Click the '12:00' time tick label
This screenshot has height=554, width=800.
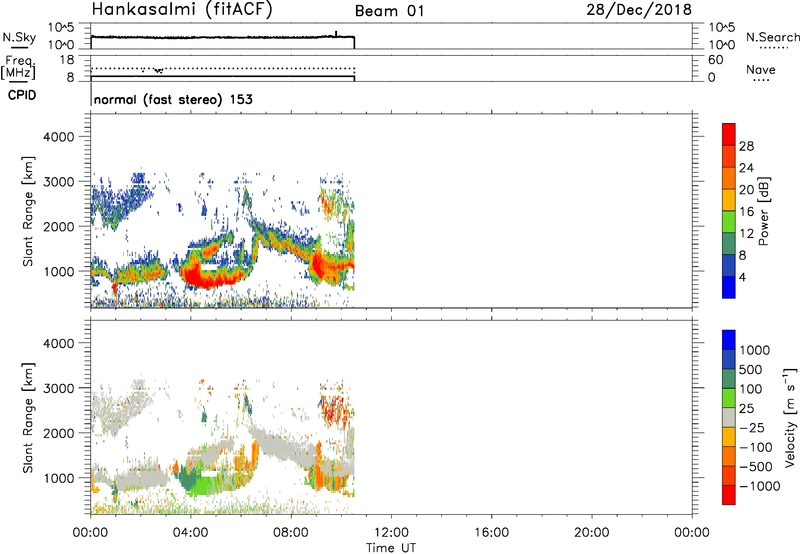[391, 533]
